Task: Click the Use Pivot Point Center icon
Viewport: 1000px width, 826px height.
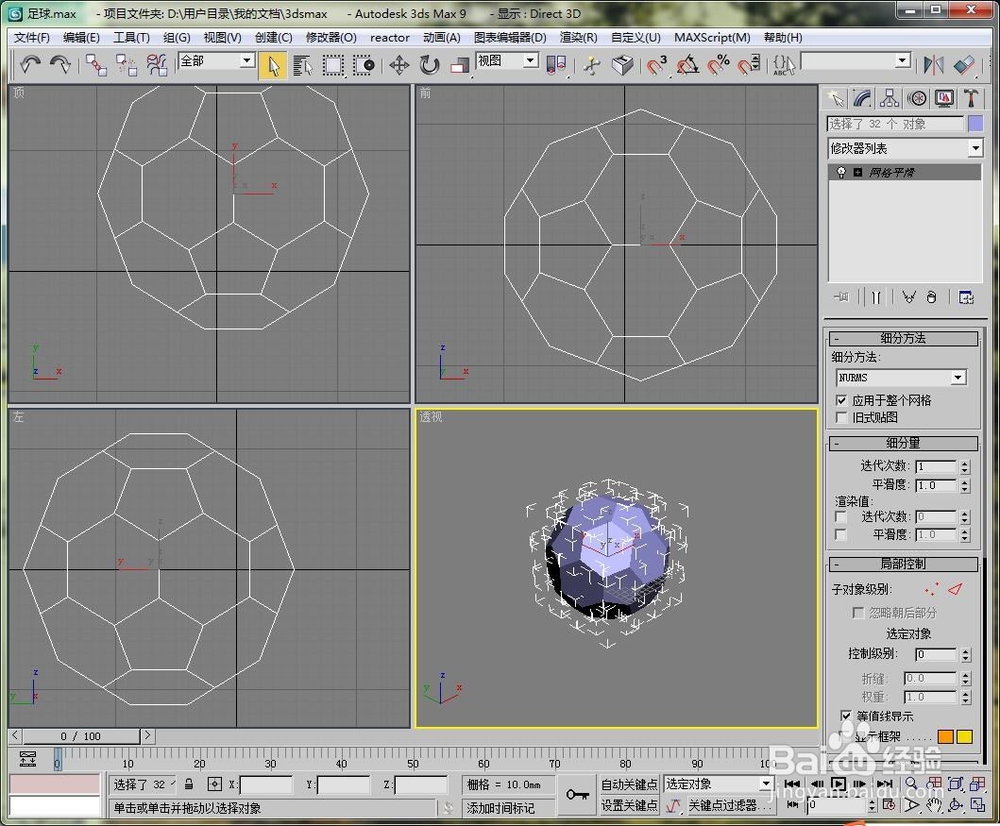Action: pos(556,65)
